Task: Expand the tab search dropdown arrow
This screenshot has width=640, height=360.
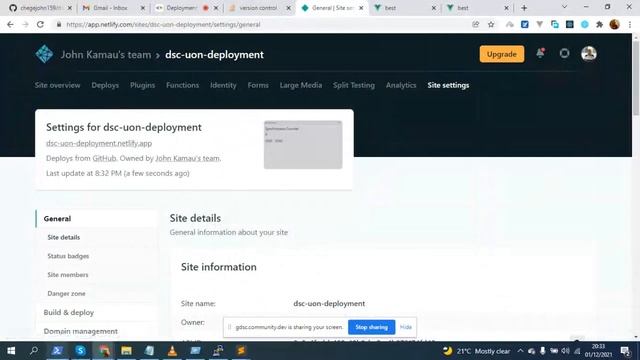Action: click(564, 7)
